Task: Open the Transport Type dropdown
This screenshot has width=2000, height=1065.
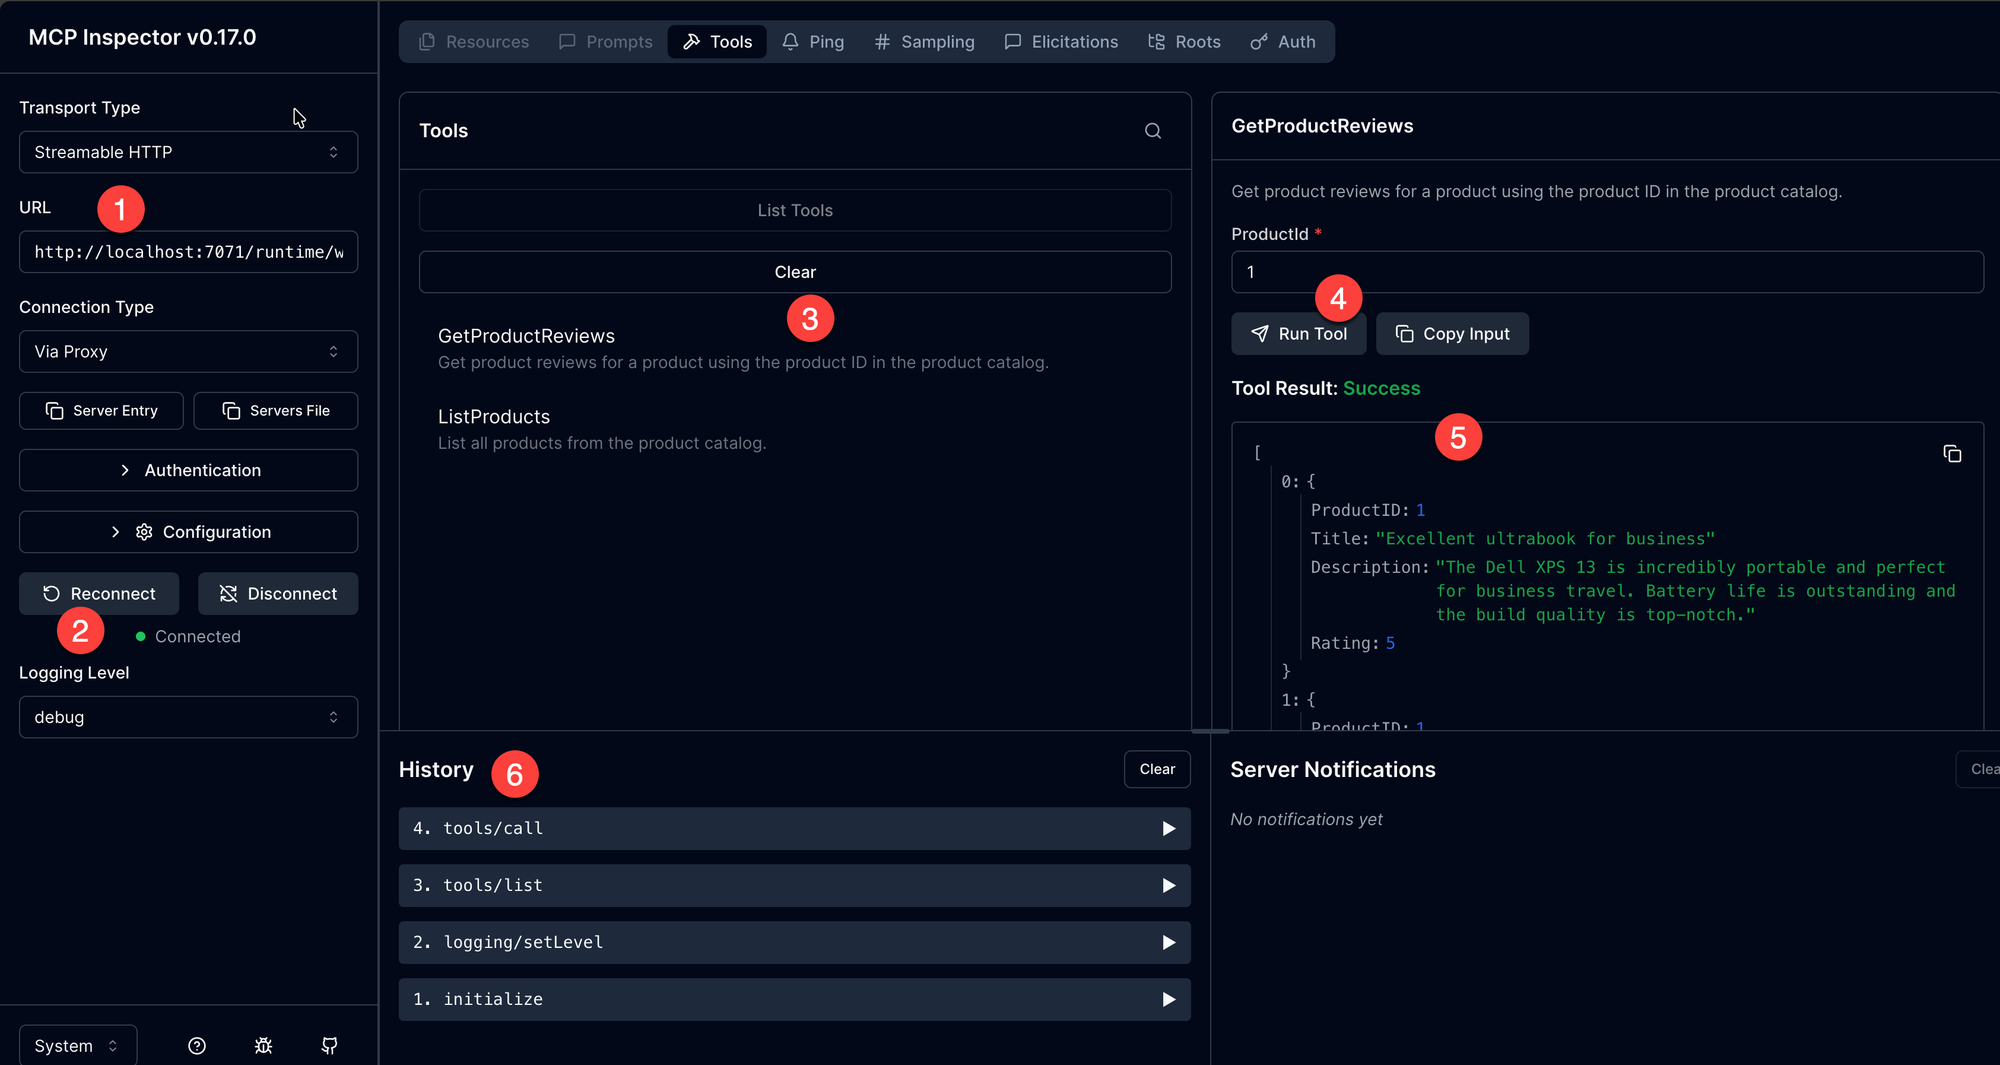Action: [188, 152]
